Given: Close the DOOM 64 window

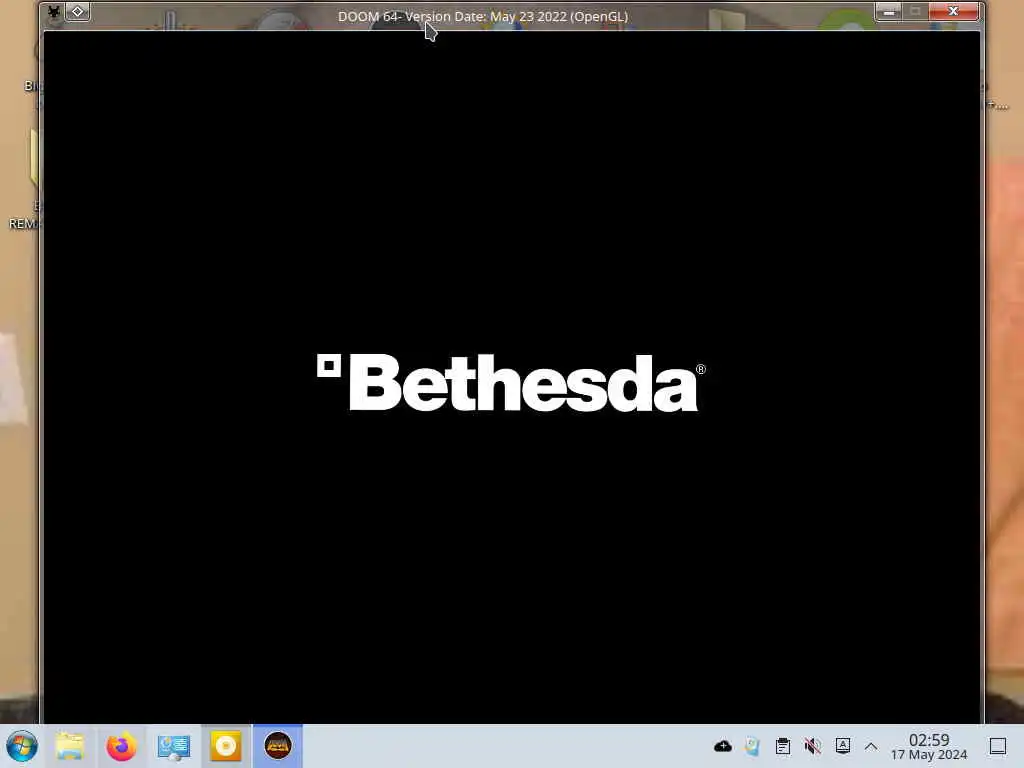Looking at the screenshot, I should (x=953, y=11).
